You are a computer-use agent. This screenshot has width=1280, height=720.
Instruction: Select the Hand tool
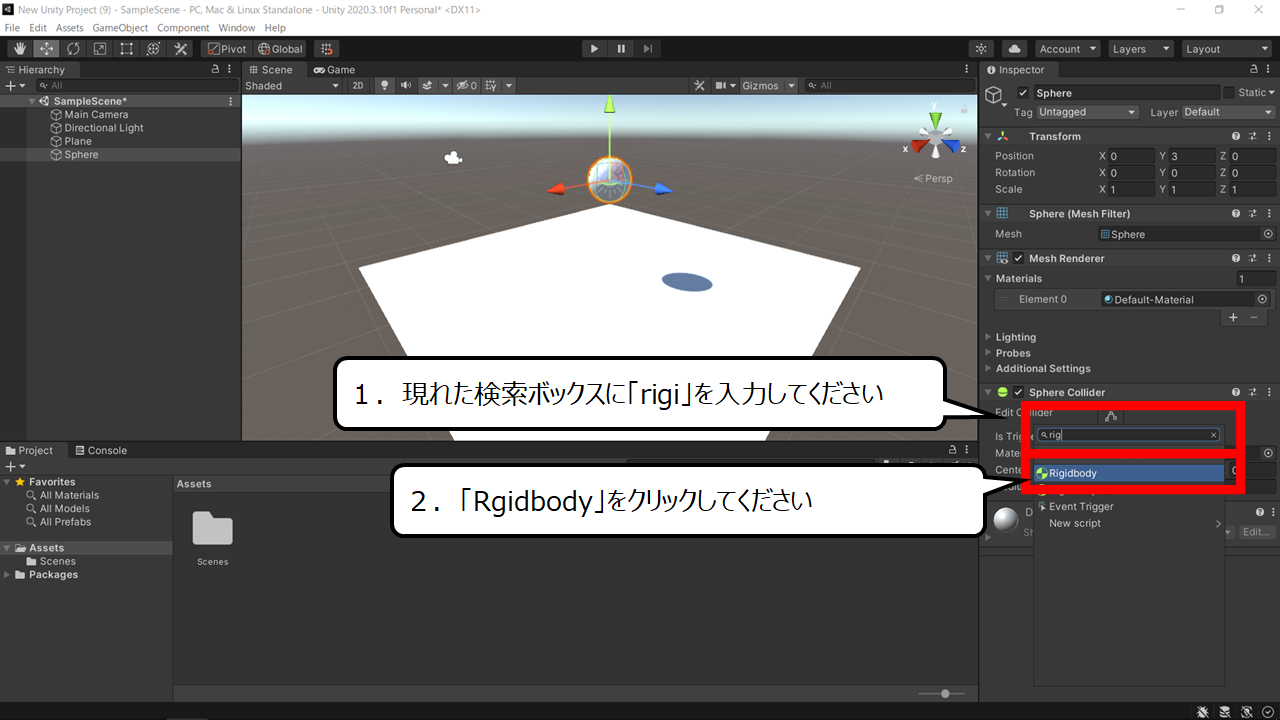(x=20, y=48)
